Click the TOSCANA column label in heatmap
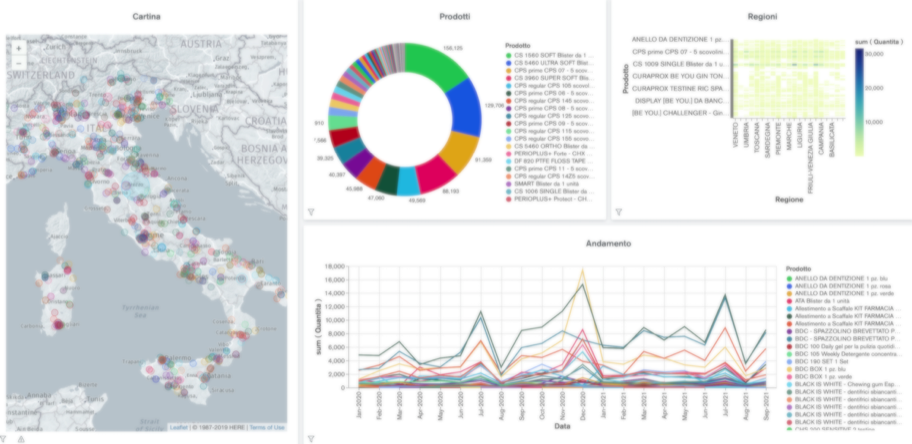Screen dimensions: 912x444 pos(757,137)
